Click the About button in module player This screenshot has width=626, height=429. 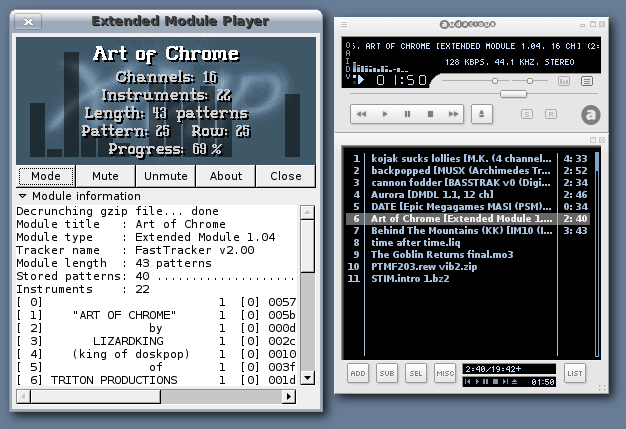pyautogui.click(x=225, y=176)
